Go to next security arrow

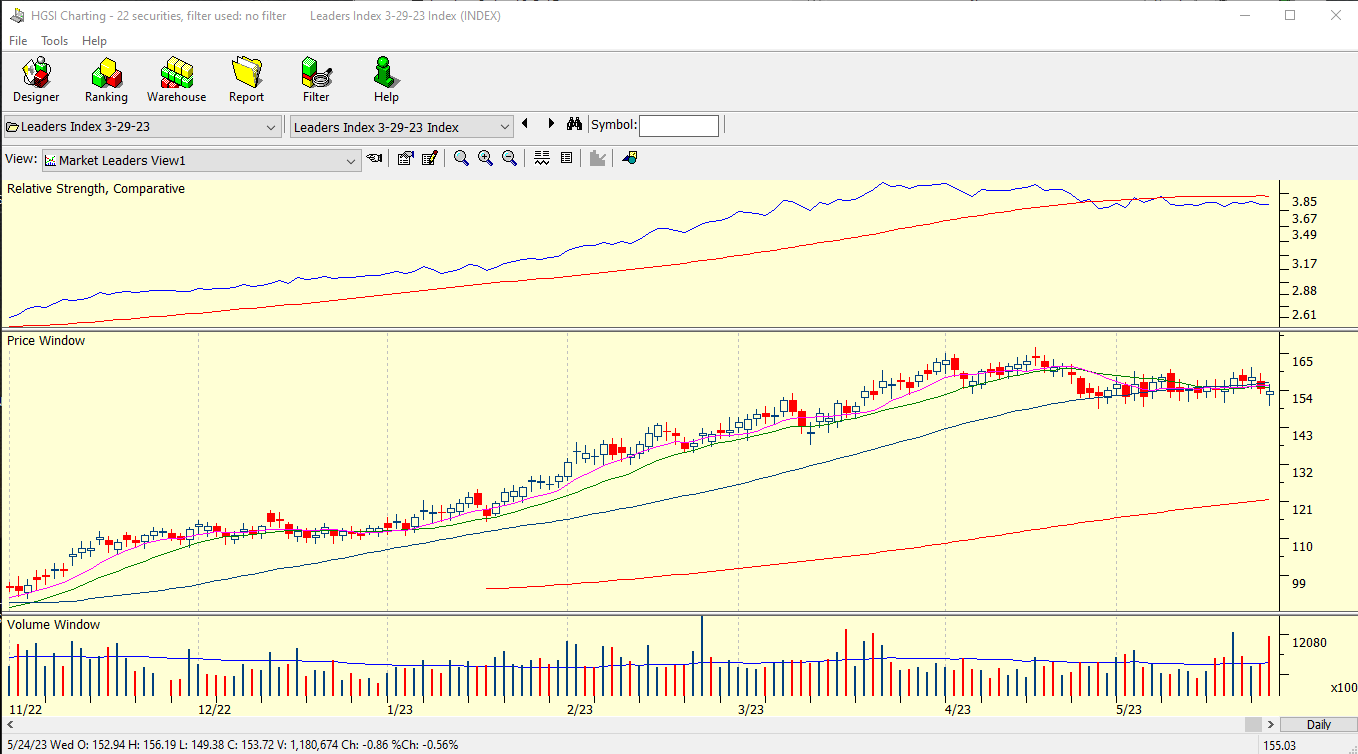point(551,124)
